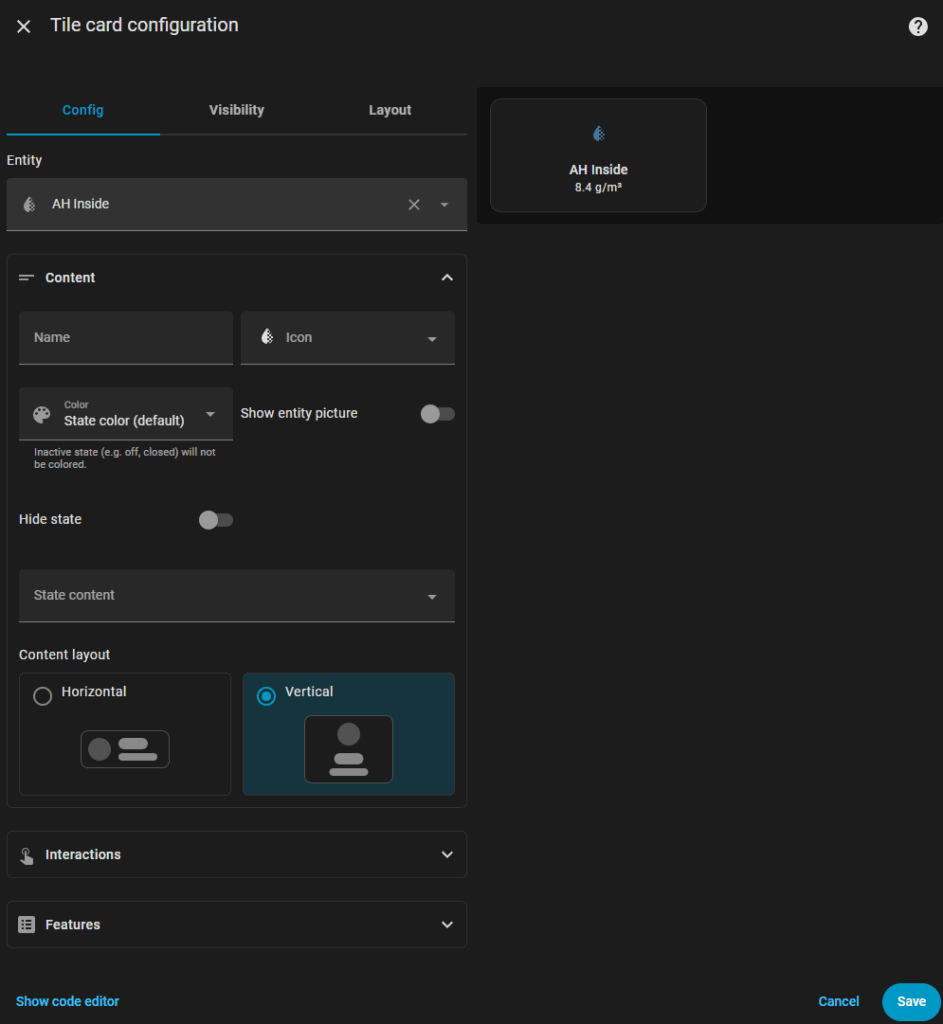Click the AH Inside entity field
Viewport: 943px width, 1024px height.
236,204
